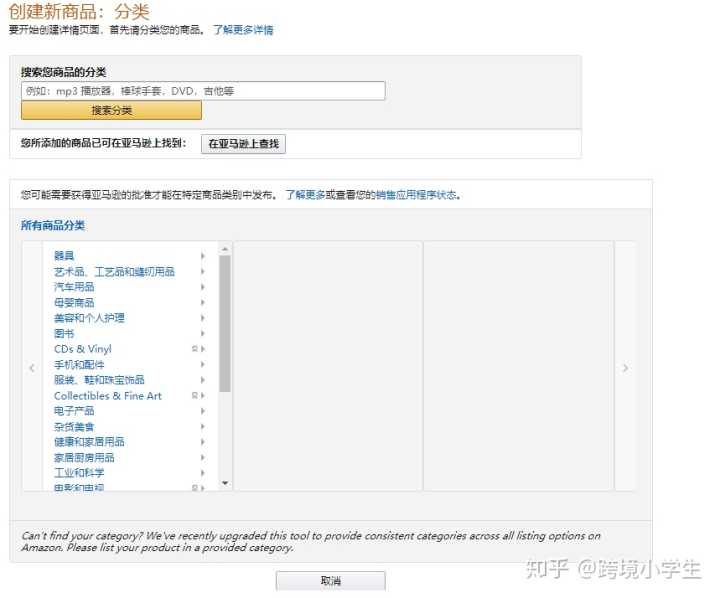Select the 电子产品 category

tap(74, 411)
